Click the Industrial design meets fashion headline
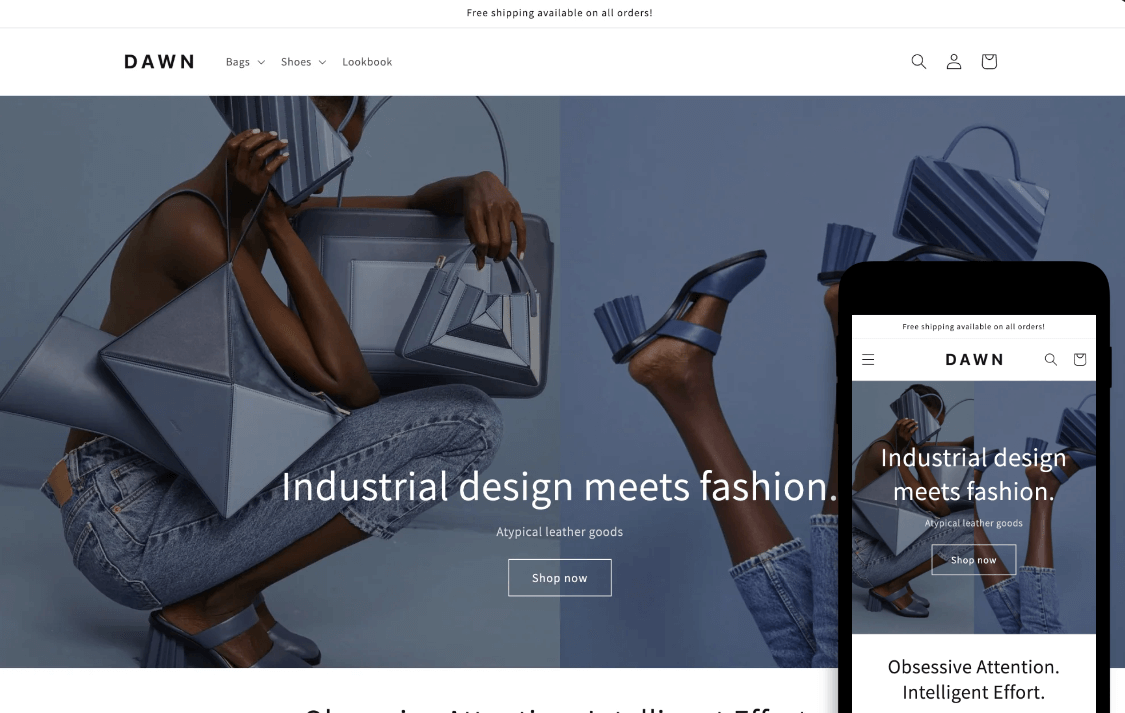Viewport: 1125px width, 713px height. (560, 486)
